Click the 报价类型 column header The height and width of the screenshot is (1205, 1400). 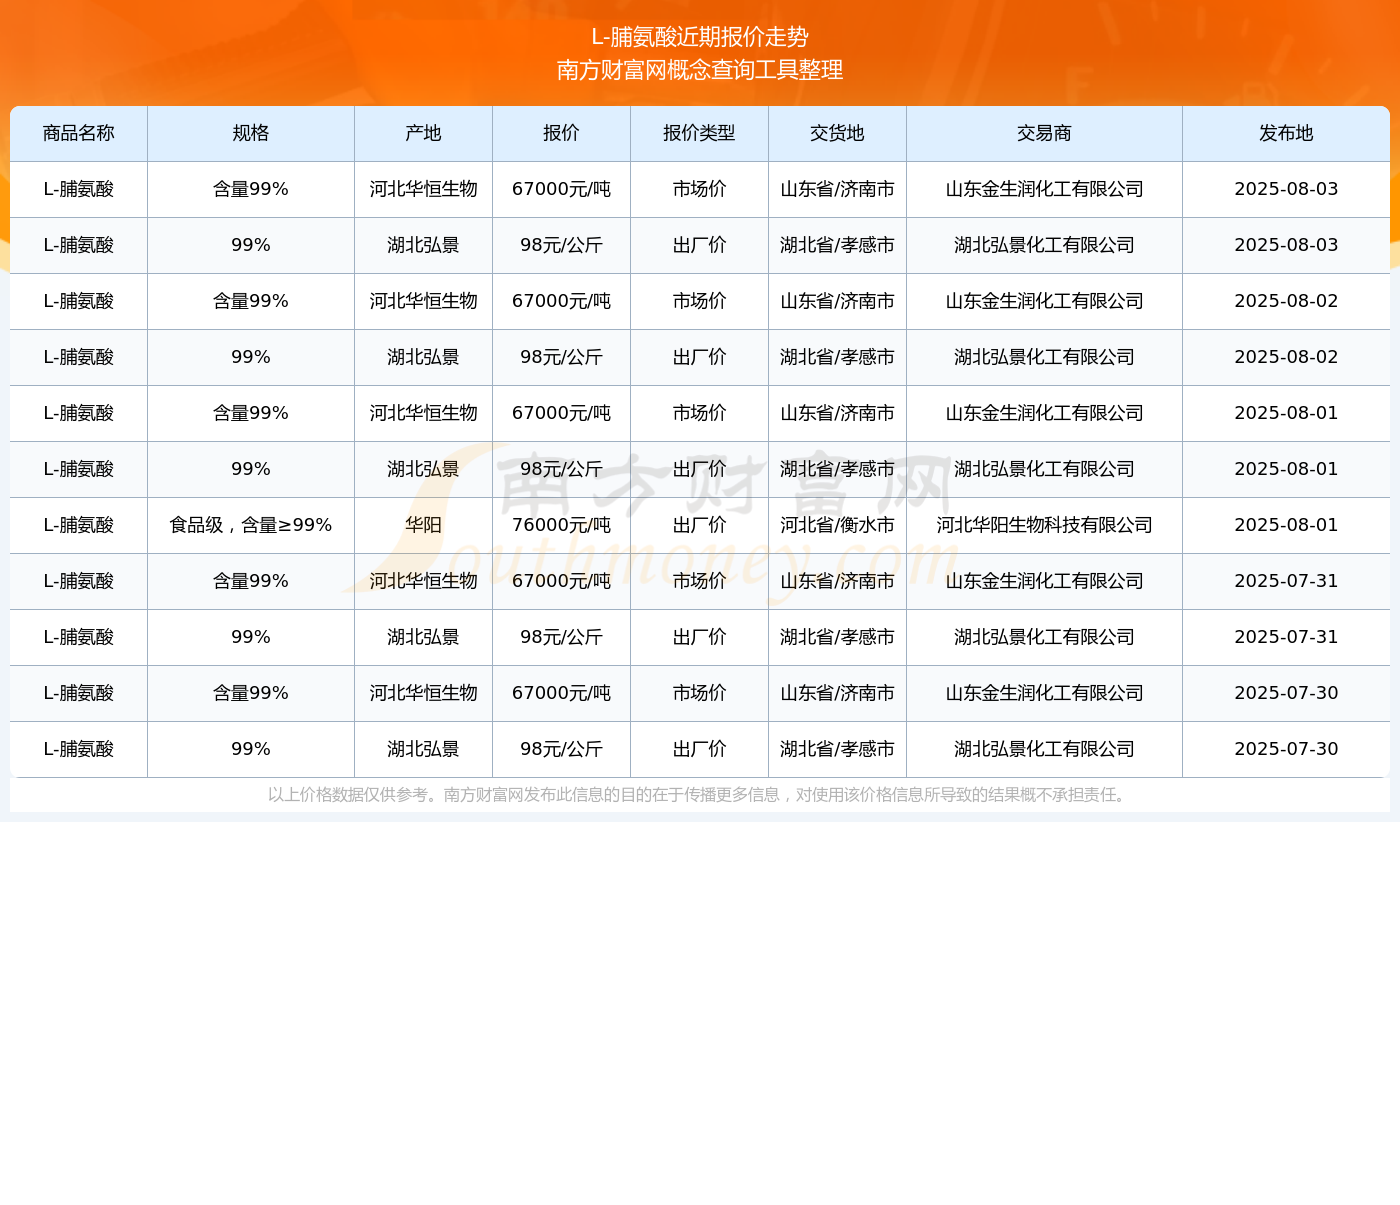(699, 133)
